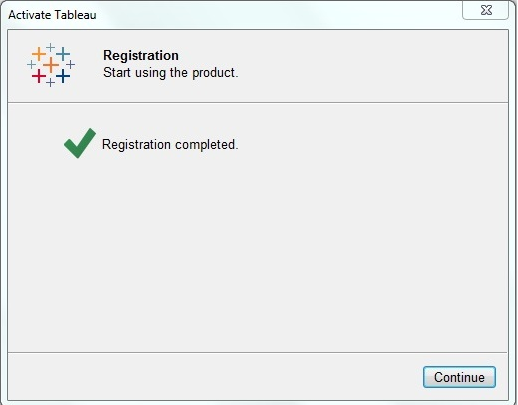
Task: Click the large orange center plus in Tableau logo
Action: (x=51, y=65)
